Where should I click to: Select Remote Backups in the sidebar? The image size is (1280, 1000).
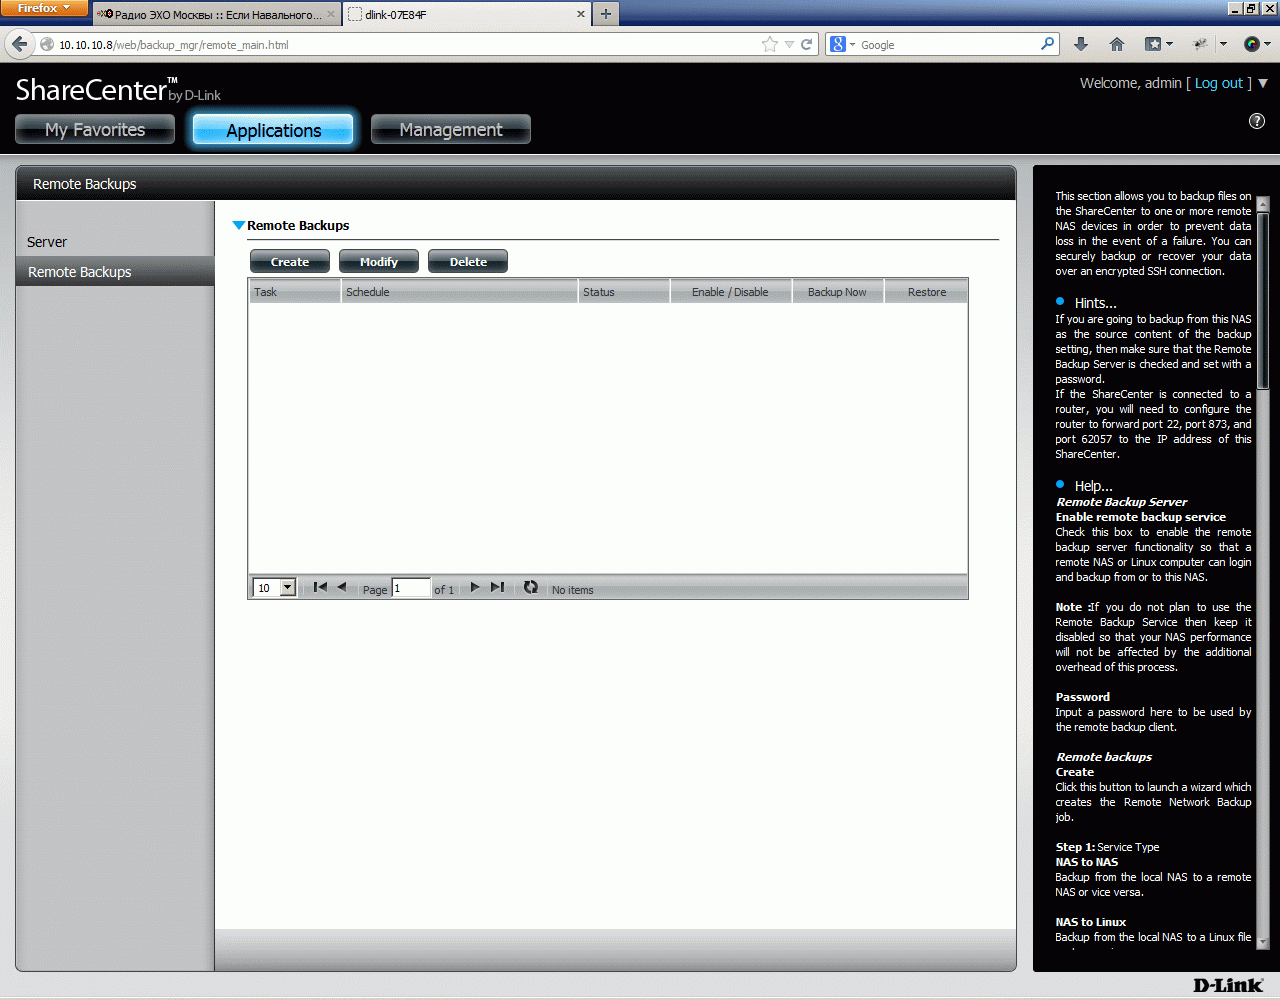pos(115,272)
